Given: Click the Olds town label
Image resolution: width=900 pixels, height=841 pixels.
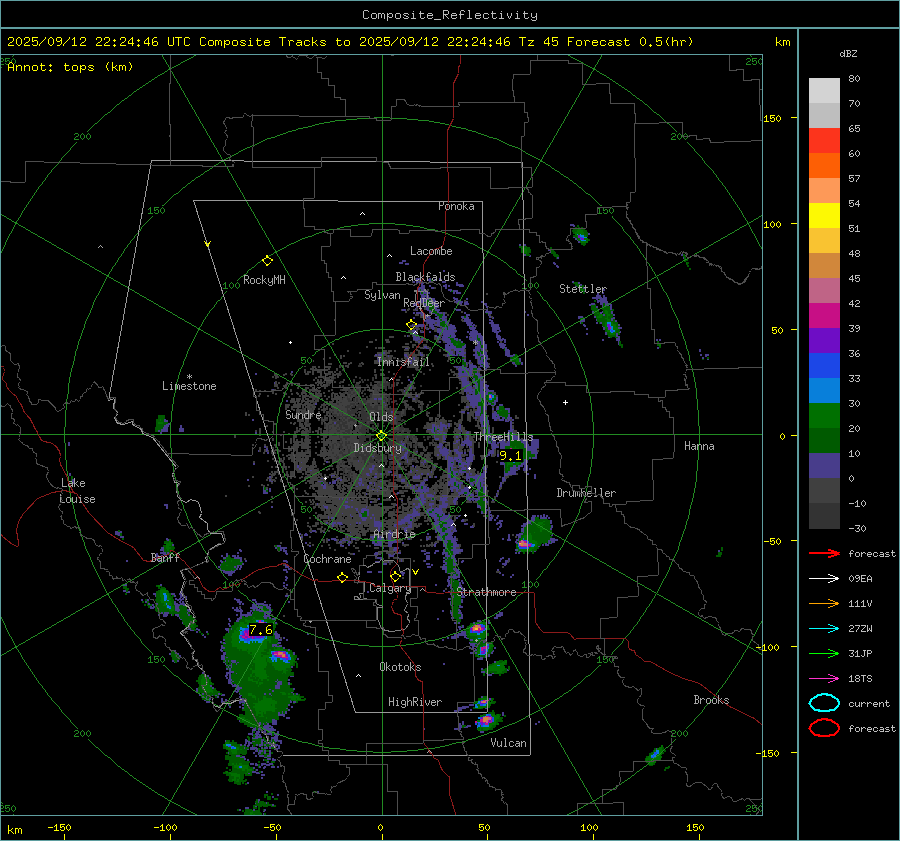Looking at the screenshot, I should (381, 417).
